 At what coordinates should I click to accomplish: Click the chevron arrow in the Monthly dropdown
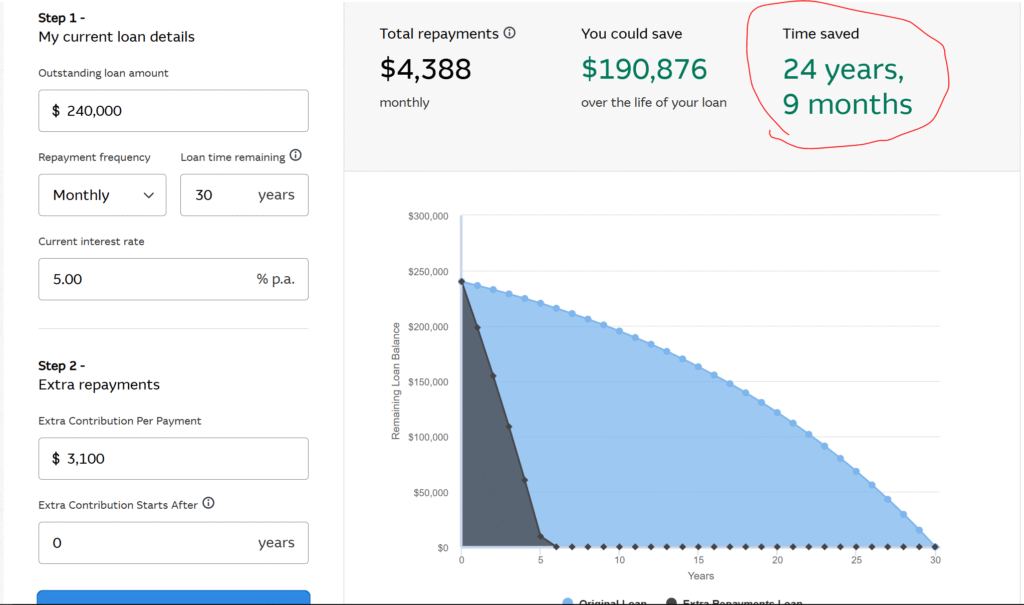(149, 195)
